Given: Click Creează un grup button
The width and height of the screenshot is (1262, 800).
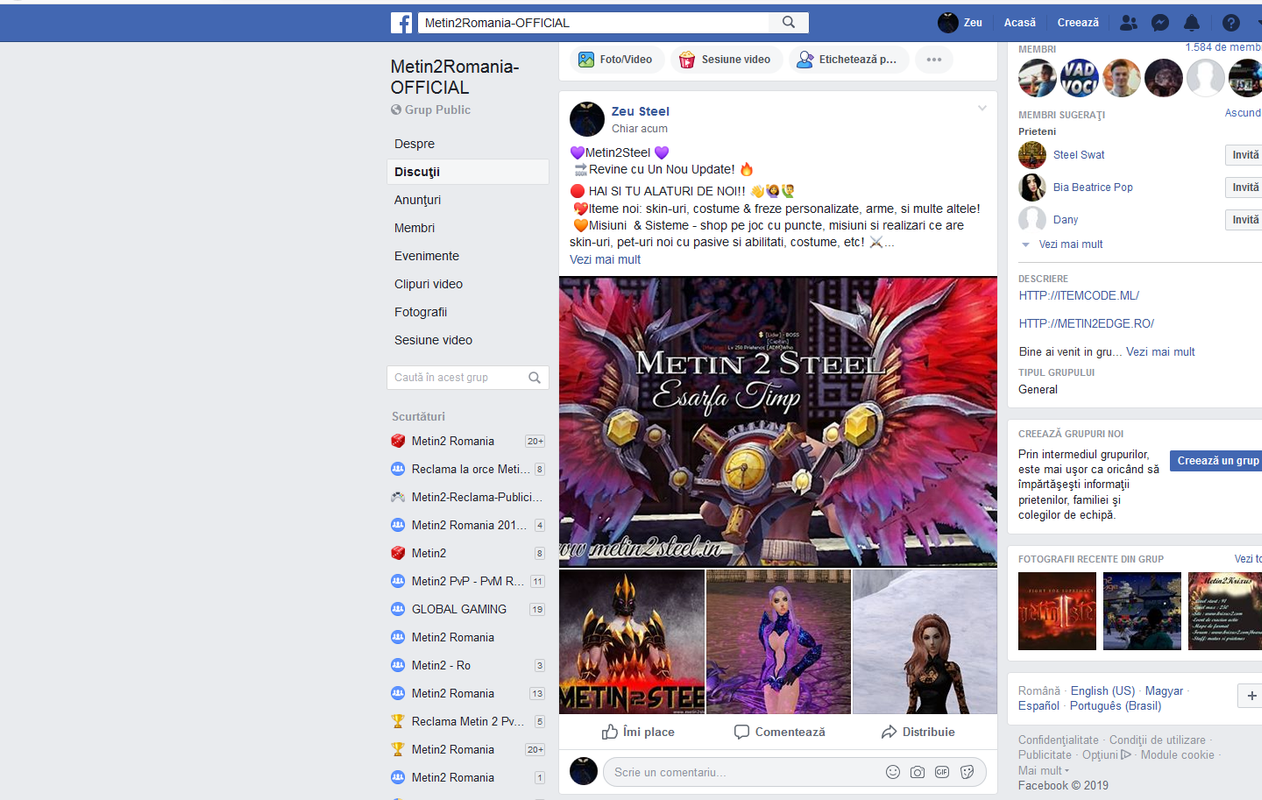Looking at the screenshot, I should pyautogui.click(x=1216, y=461).
